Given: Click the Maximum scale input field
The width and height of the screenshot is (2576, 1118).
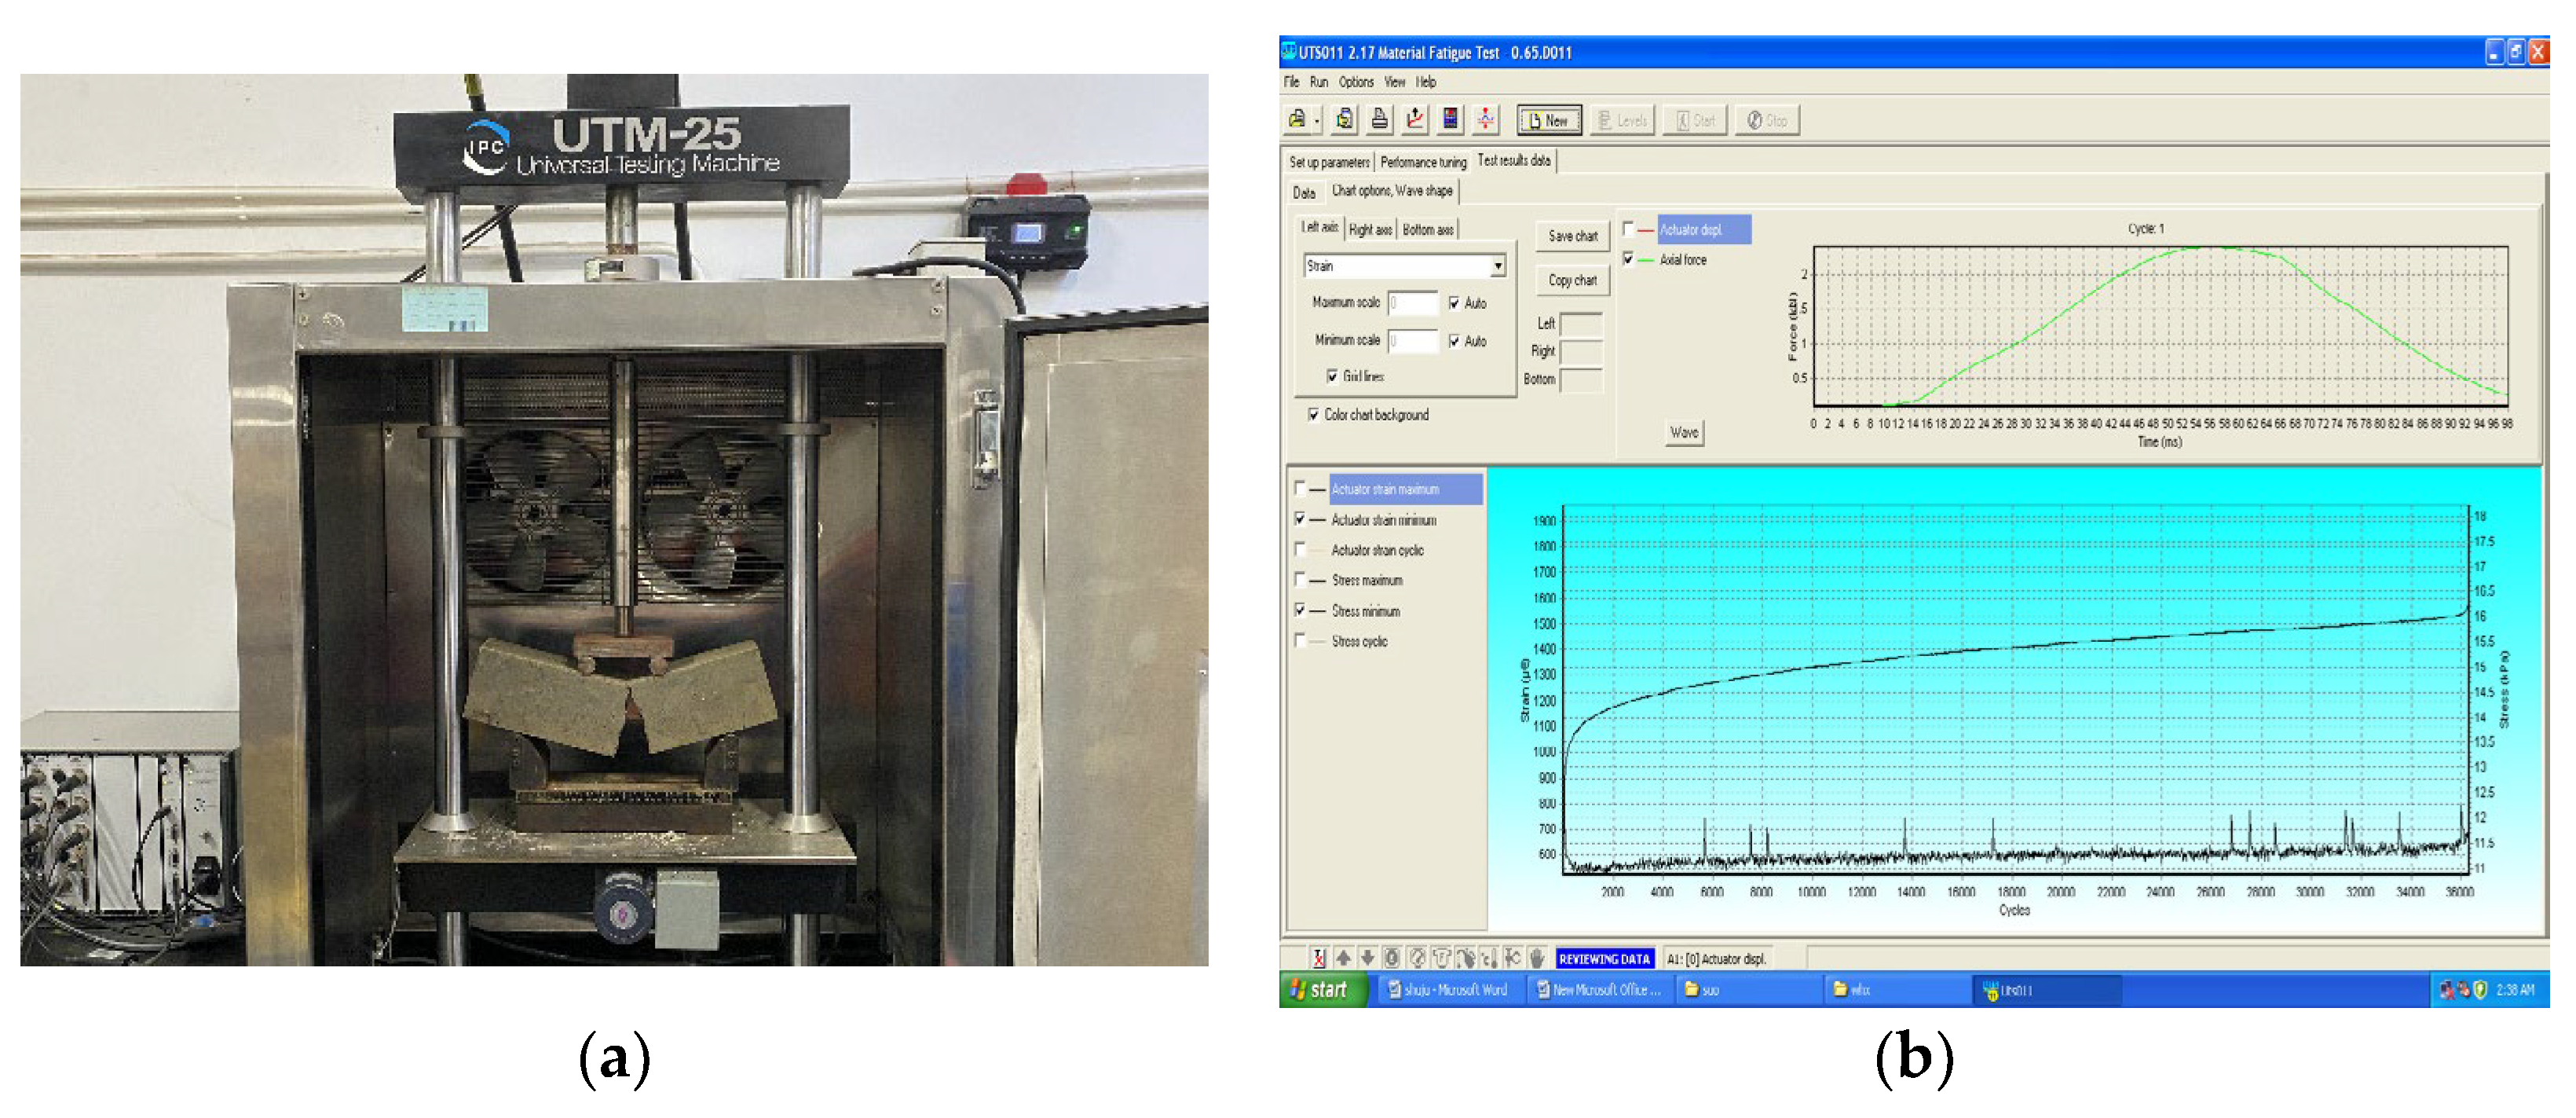Looking at the screenshot, I should pyautogui.click(x=1412, y=303).
